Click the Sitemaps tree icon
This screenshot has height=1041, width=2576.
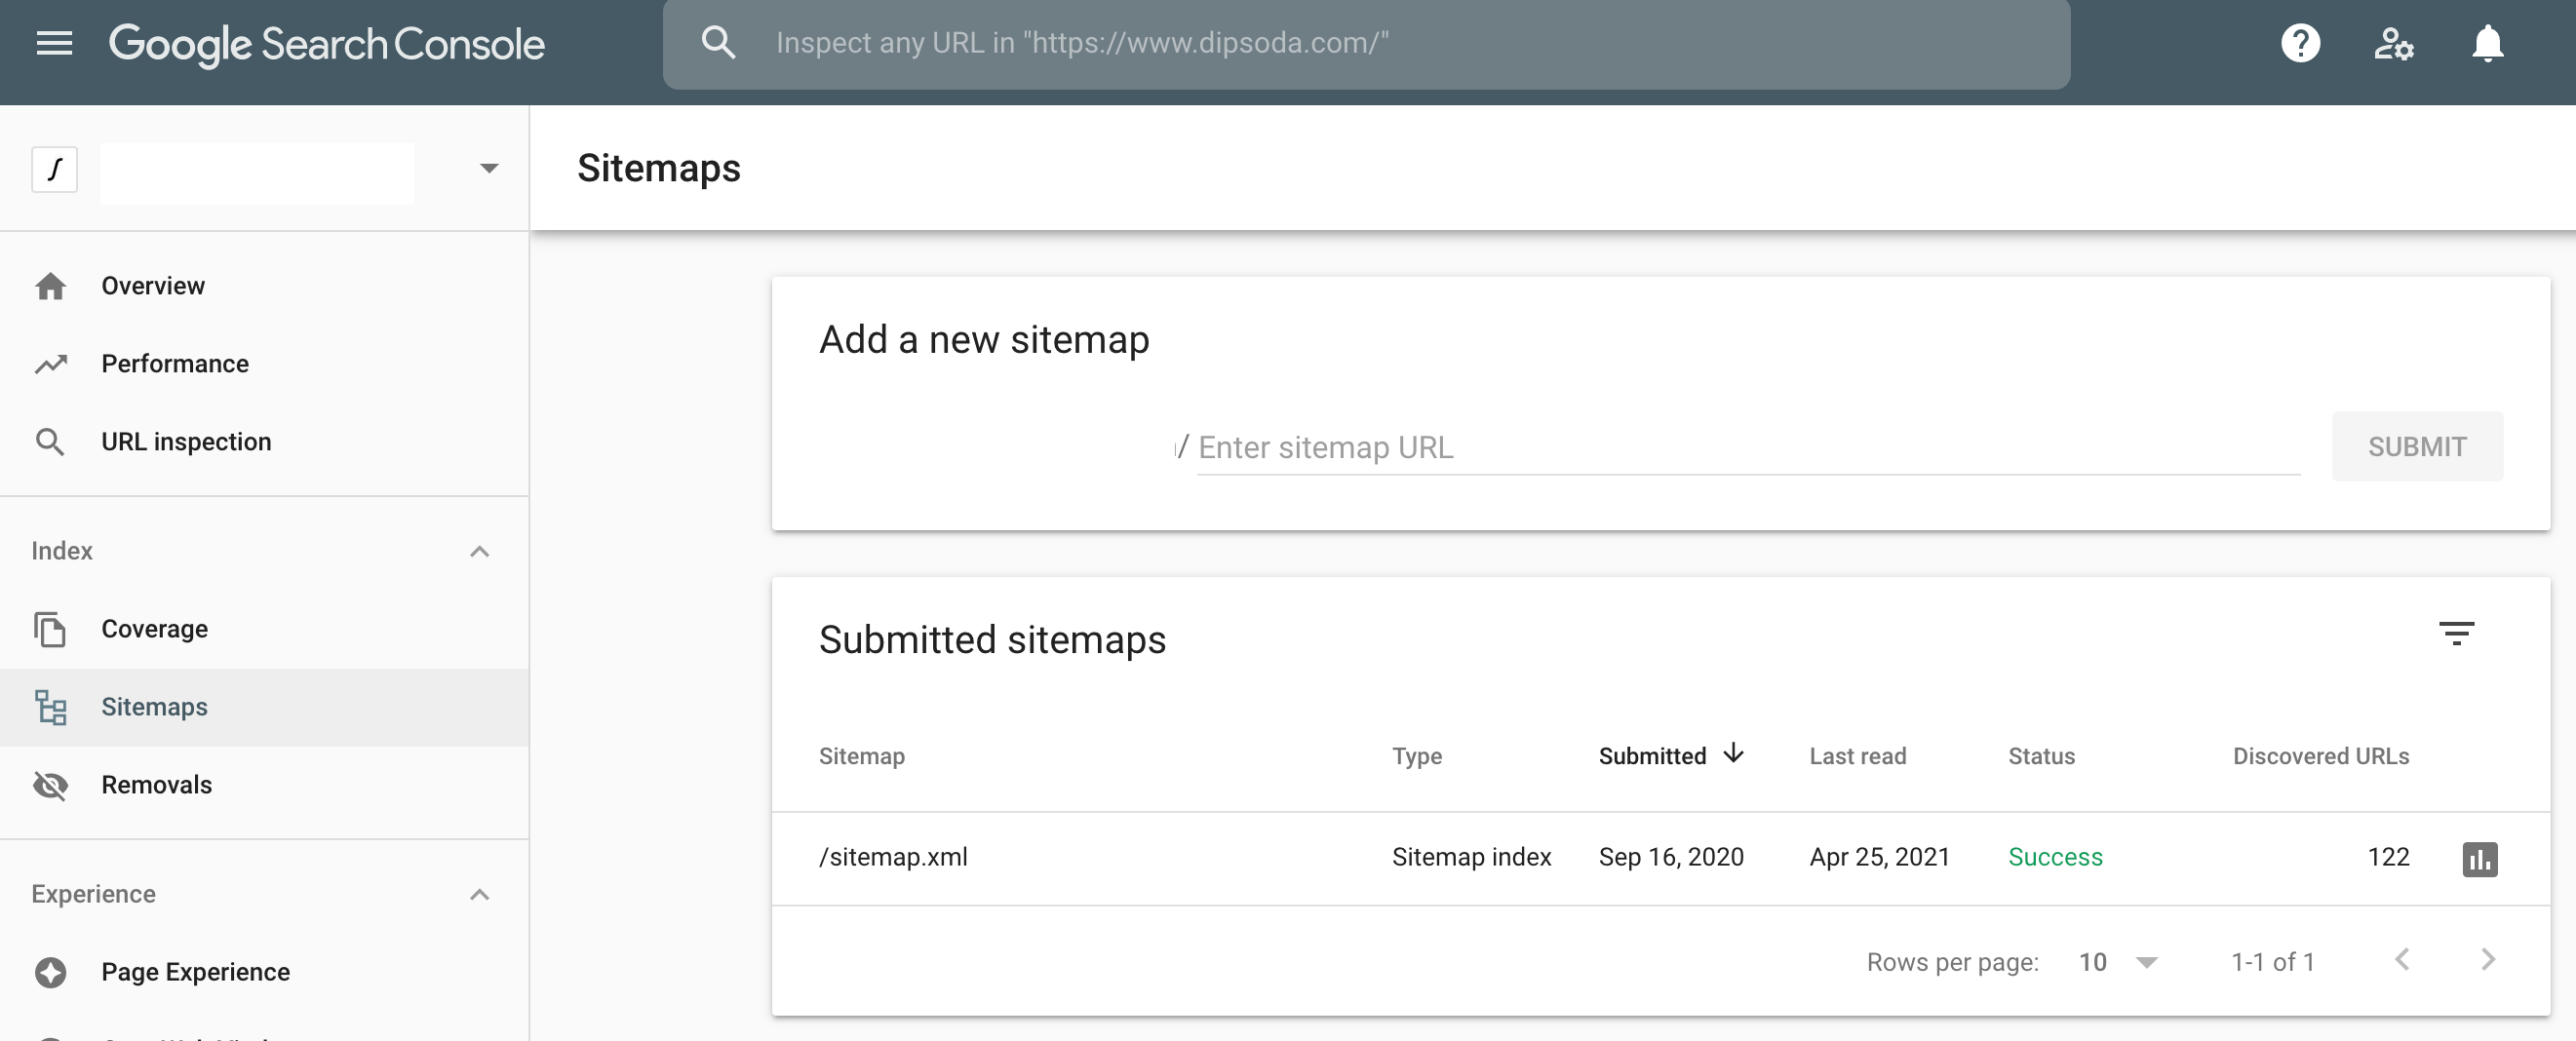click(x=50, y=707)
